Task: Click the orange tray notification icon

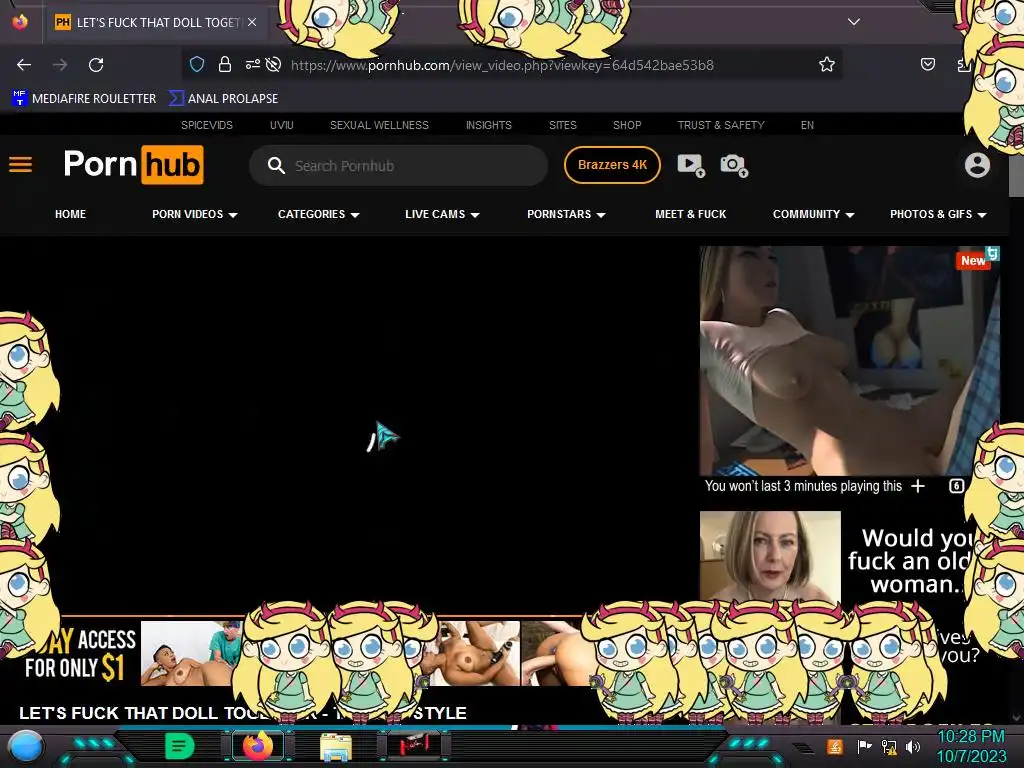Action: 835,746
